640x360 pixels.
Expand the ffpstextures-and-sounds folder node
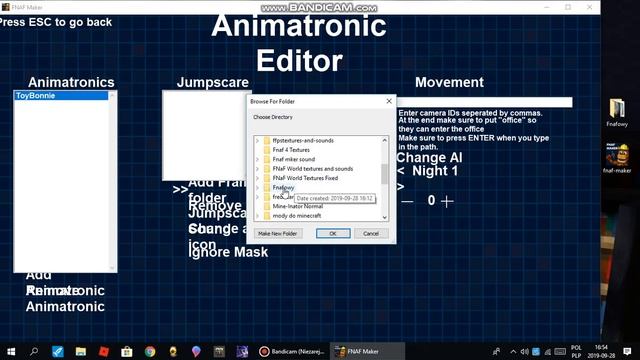tap(258, 140)
